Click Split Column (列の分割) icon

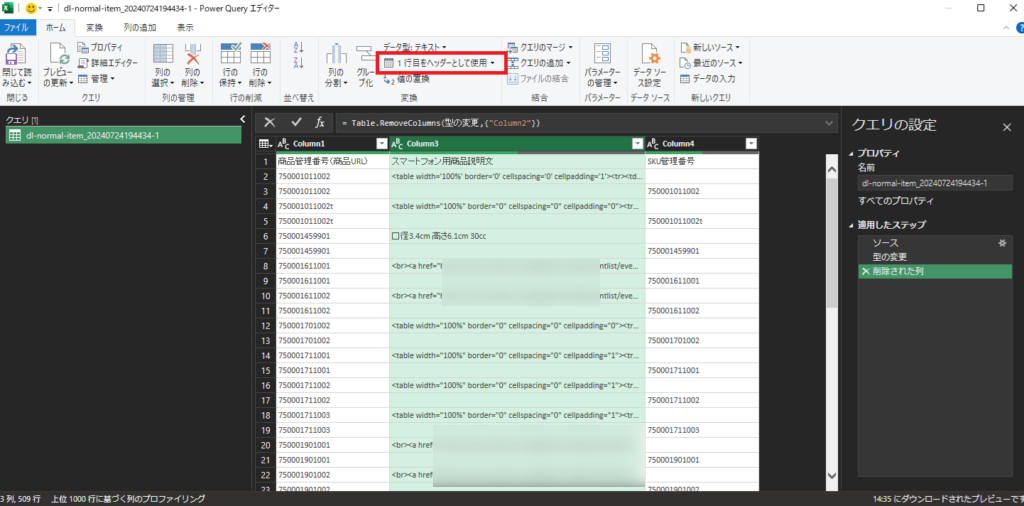point(336,55)
